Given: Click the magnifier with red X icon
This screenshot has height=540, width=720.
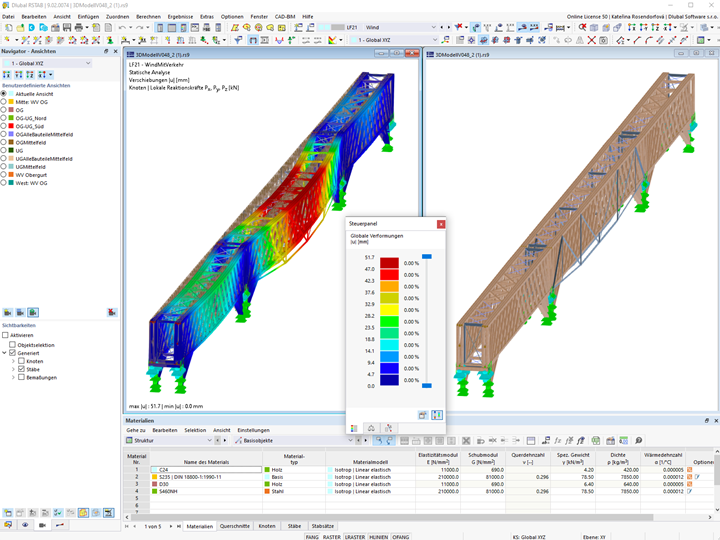Looking at the screenshot, I should point(582,28).
